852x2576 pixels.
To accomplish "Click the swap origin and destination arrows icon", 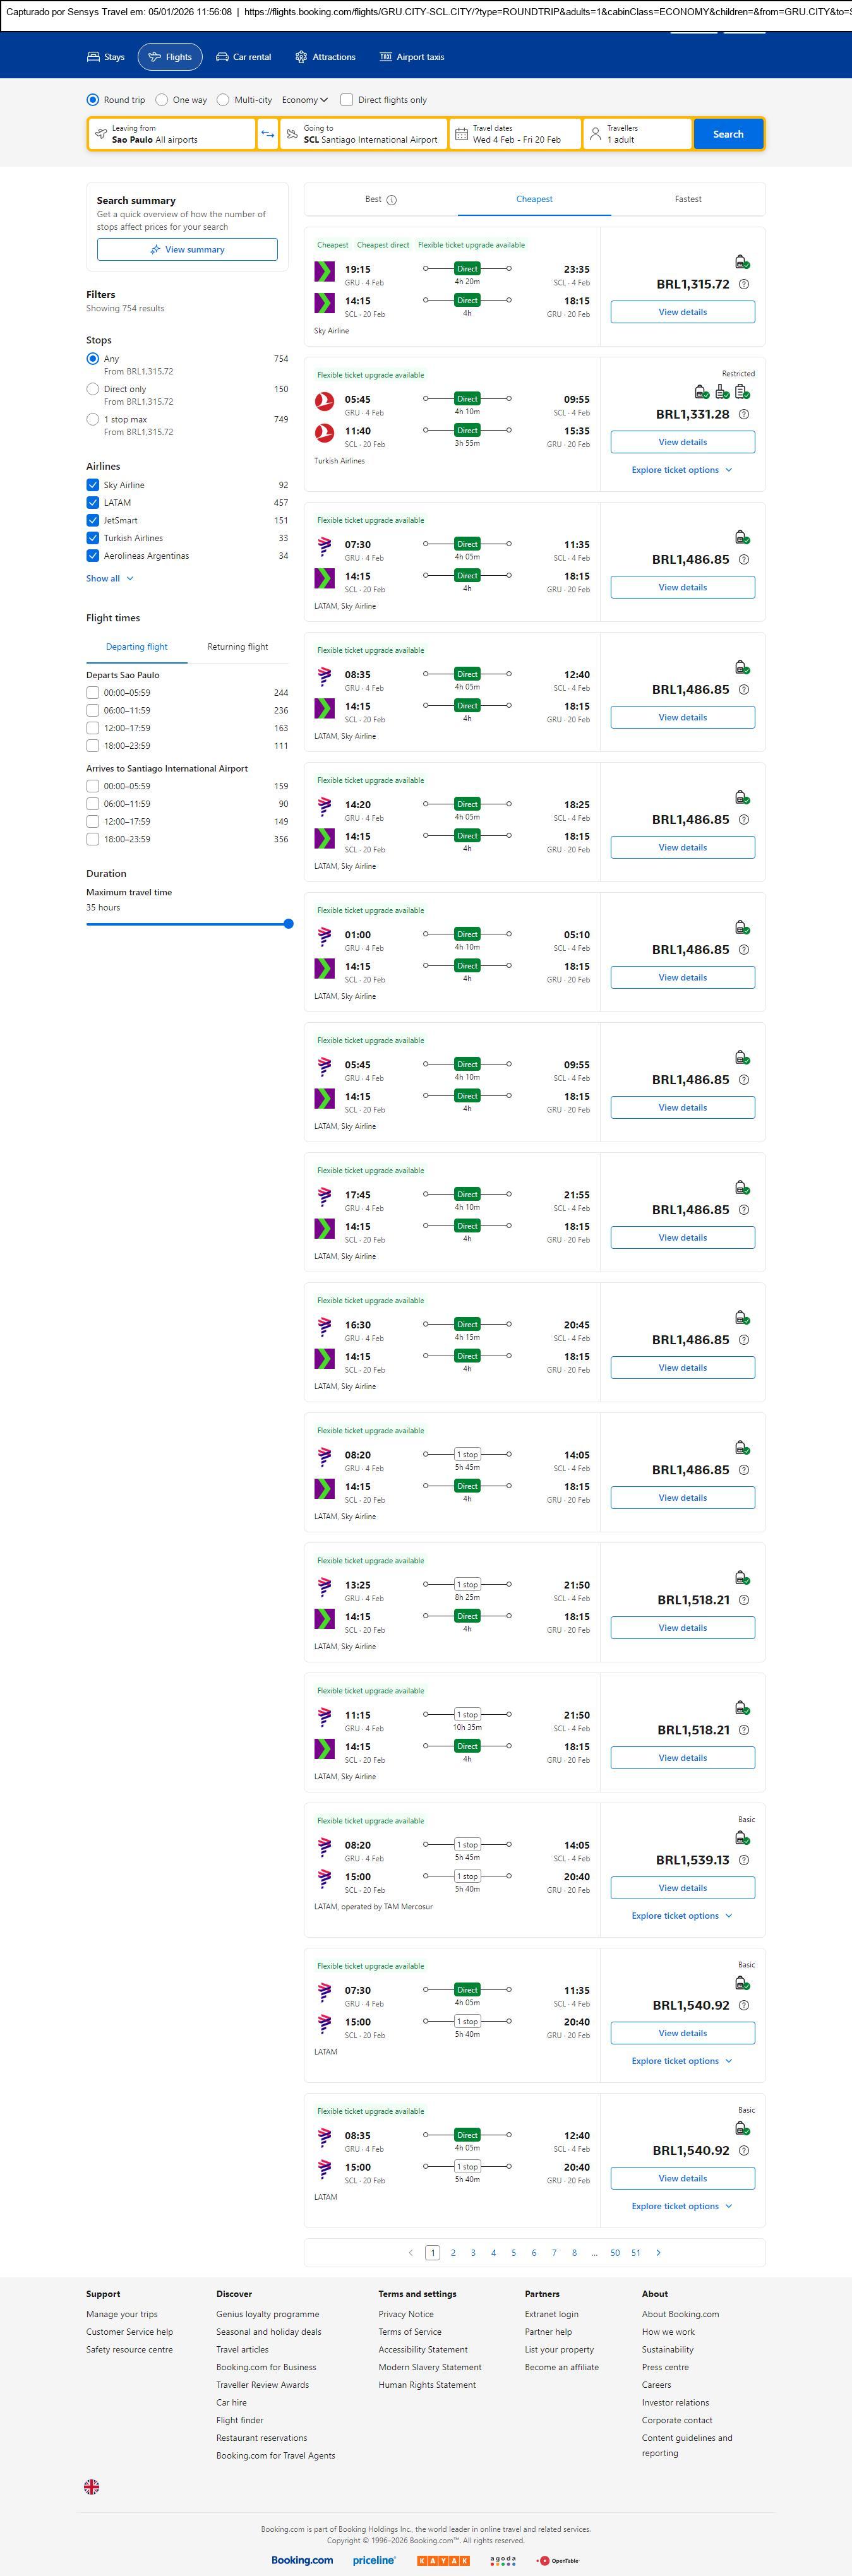I will point(267,134).
